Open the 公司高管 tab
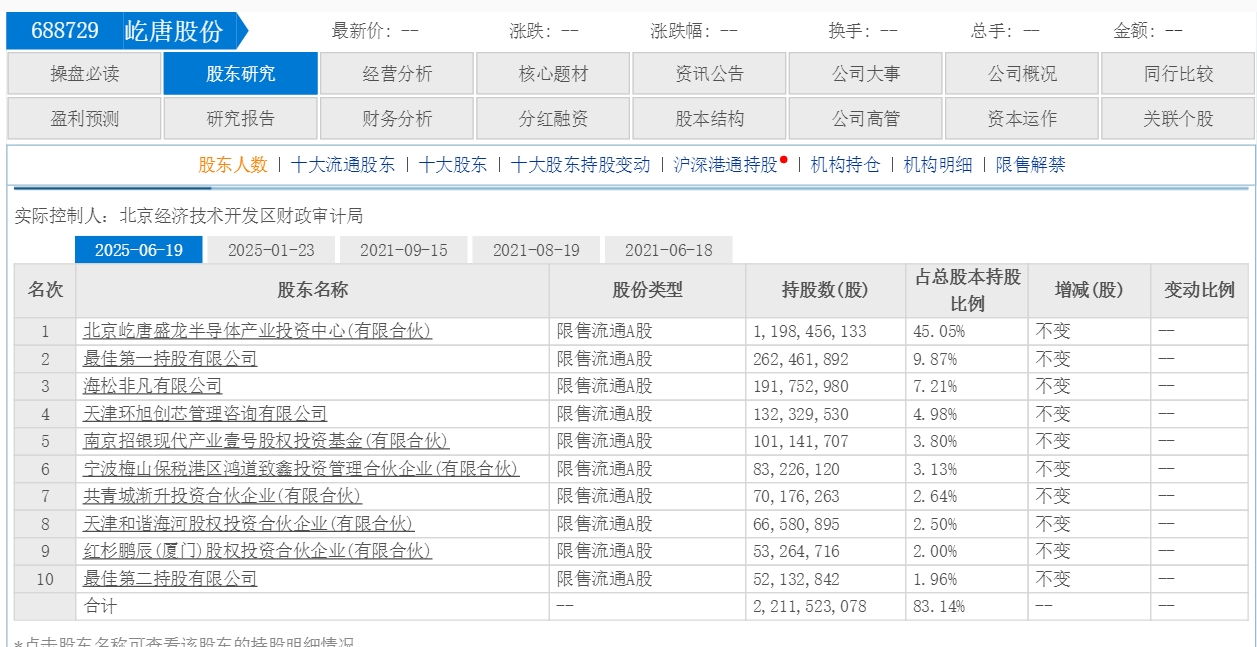 point(866,118)
